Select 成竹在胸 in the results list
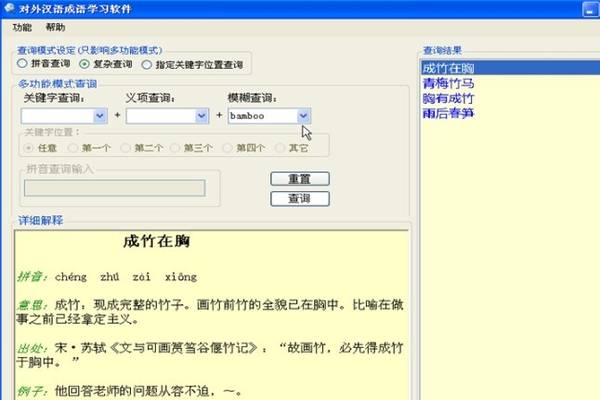This screenshot has width=600, height=400. click(x=448, y=68)
